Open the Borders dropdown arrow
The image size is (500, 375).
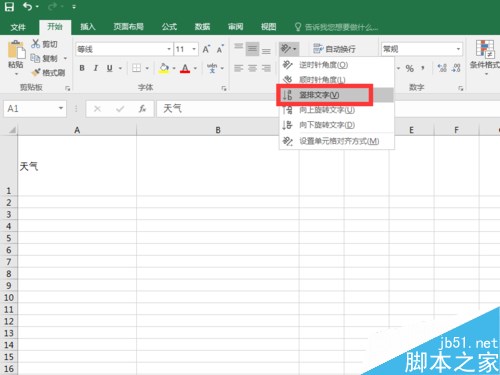[147, 68]
